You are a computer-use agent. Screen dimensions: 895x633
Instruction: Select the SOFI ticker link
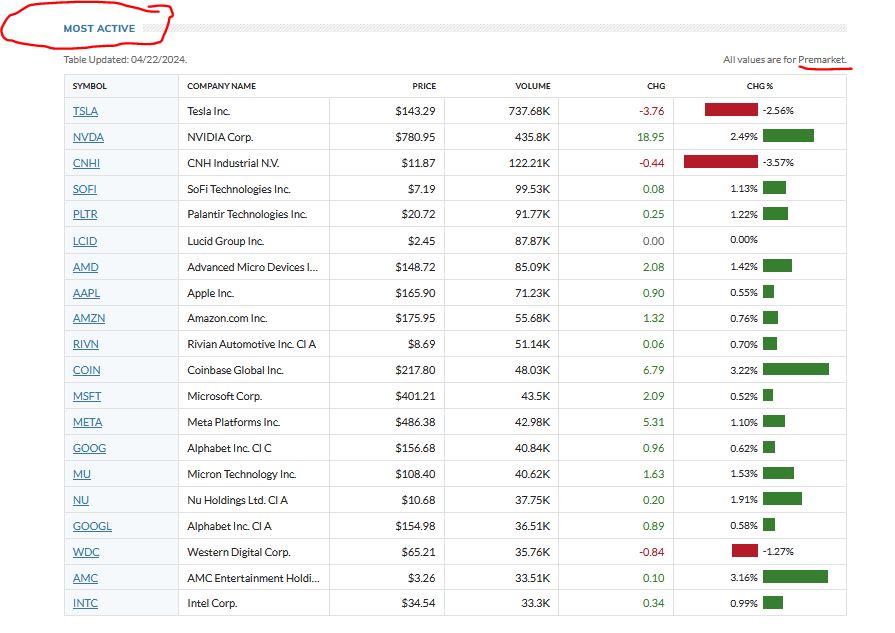point(85,189)
